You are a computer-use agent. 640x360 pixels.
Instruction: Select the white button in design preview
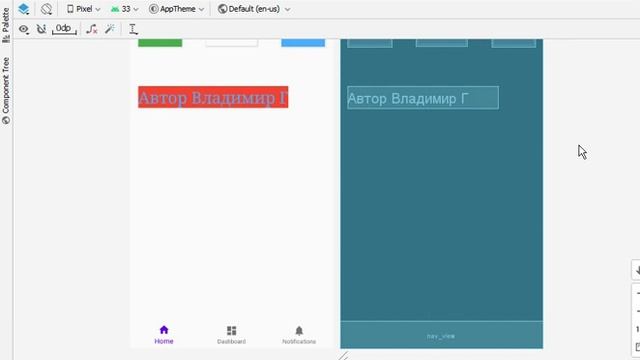(x=231, y=43)
